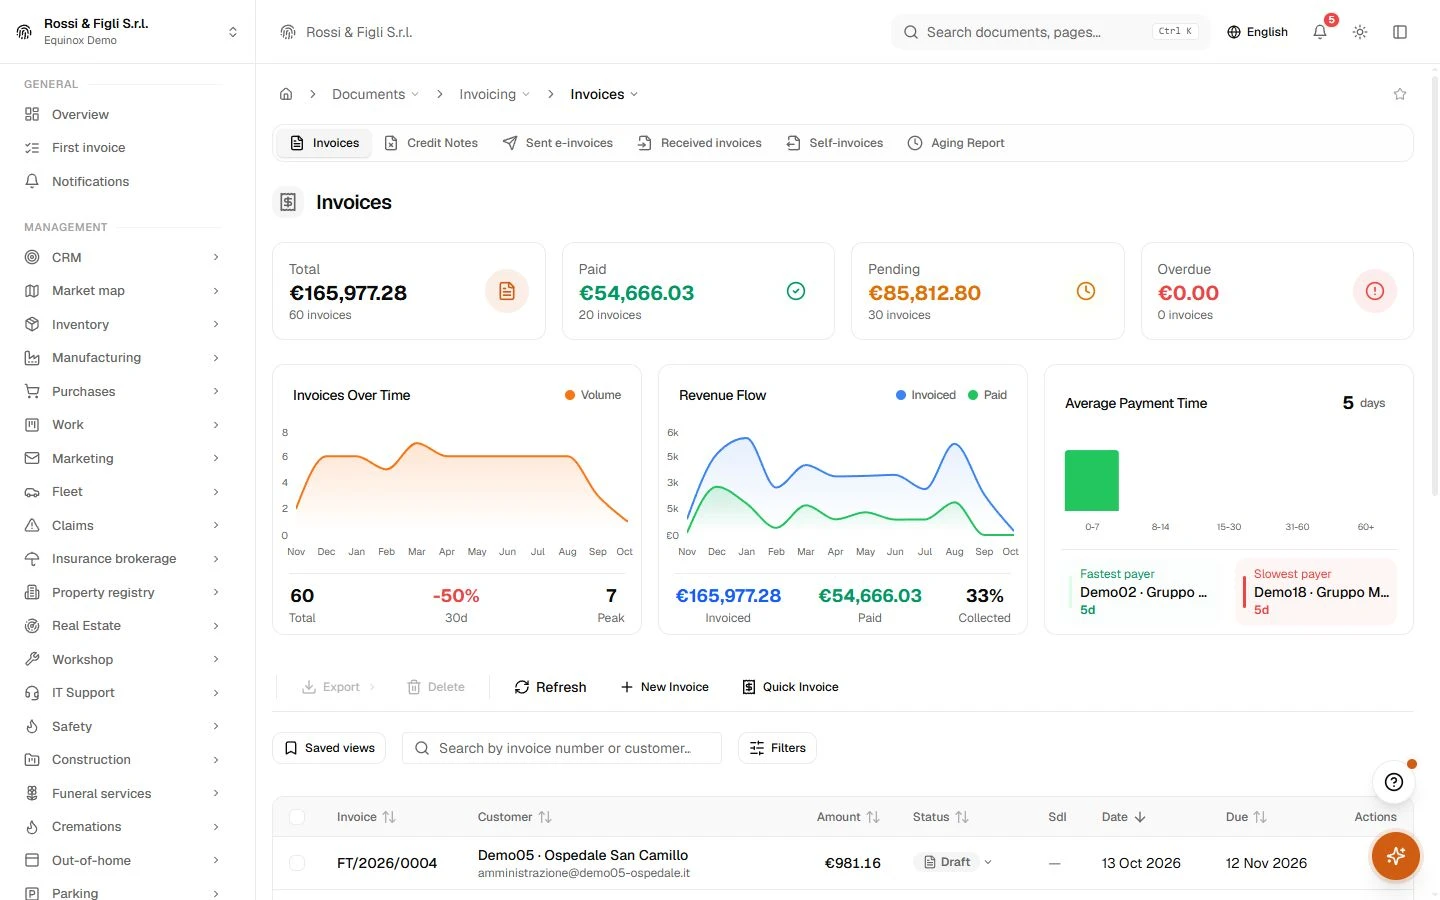Click the home breadcrumb icon
Screen dimensions: 1440x900
pyautogui.click(x=286, y=94)
